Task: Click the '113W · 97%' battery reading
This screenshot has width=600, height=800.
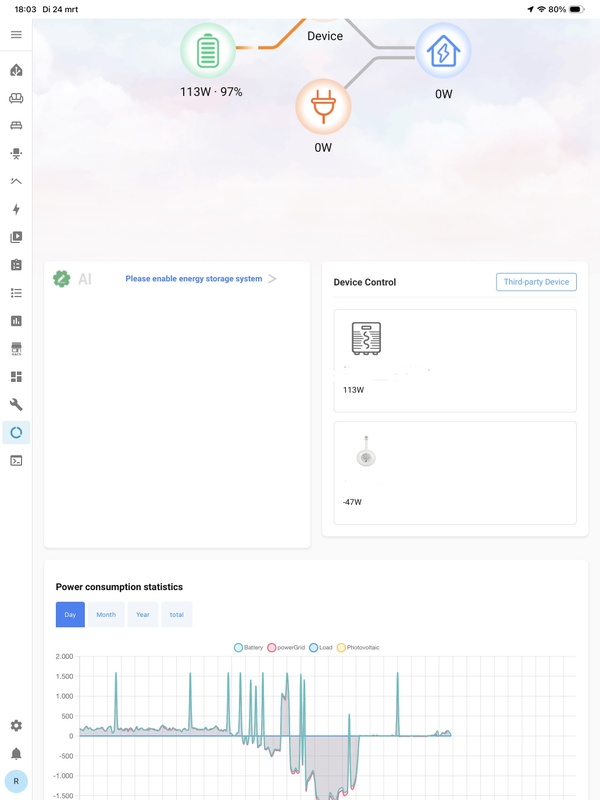Action: [x=211, y=92]
